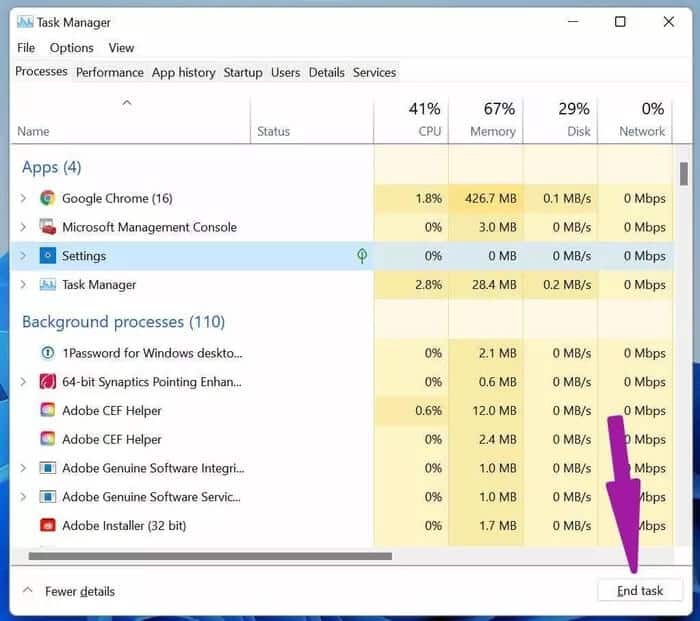The image size is (700, 621).
Task: Click Chrome's 1.8% CPU cell
Action: pos(411,198)
